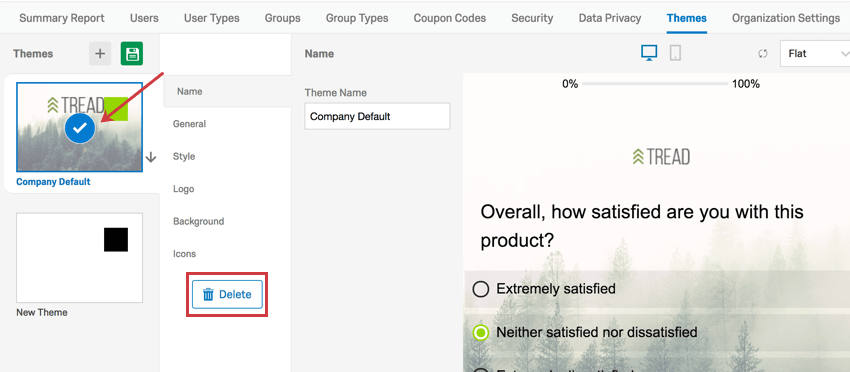Image resolution: width=850 pixels, height=372 pixels.
Task: Switch to desktop preview icon
Action: 649,53
